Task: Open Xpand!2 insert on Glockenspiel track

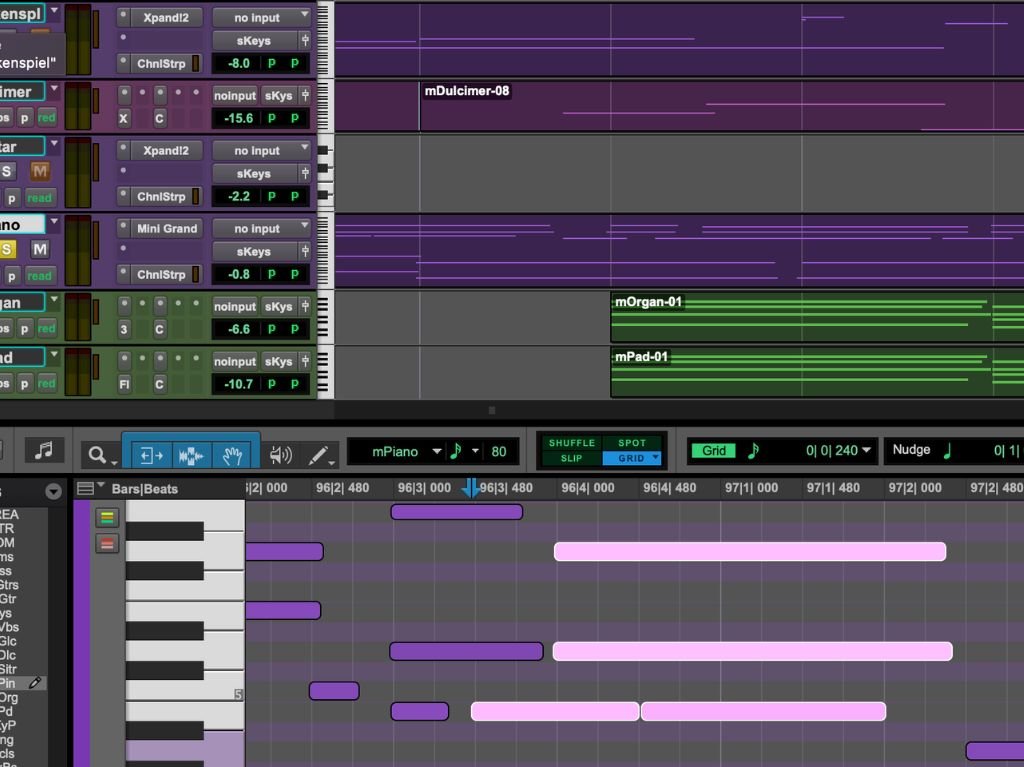Action: click(167, 18)
